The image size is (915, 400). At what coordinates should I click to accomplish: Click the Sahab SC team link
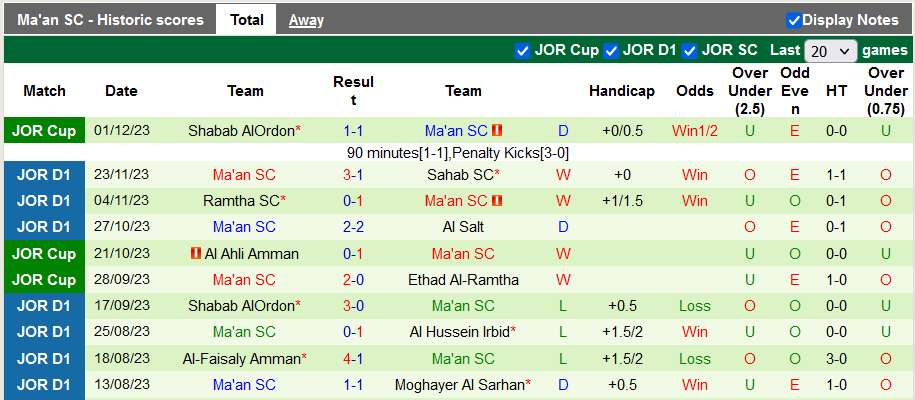[x=459, y=175]
